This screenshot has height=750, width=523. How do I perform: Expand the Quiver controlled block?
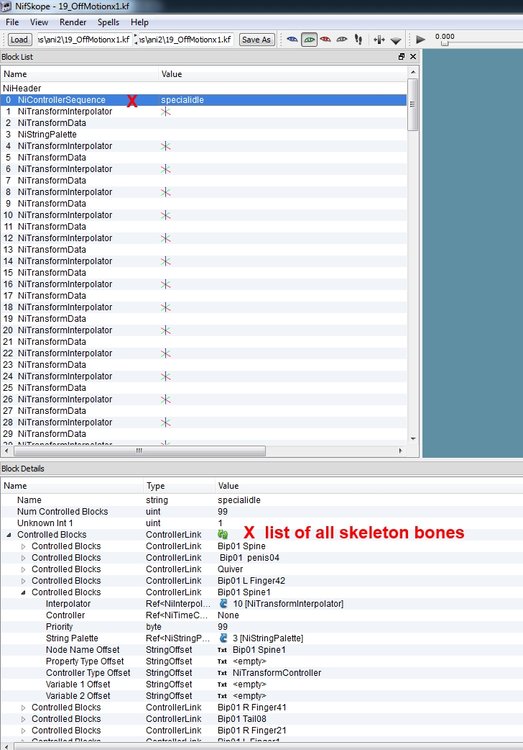(23, 569)
